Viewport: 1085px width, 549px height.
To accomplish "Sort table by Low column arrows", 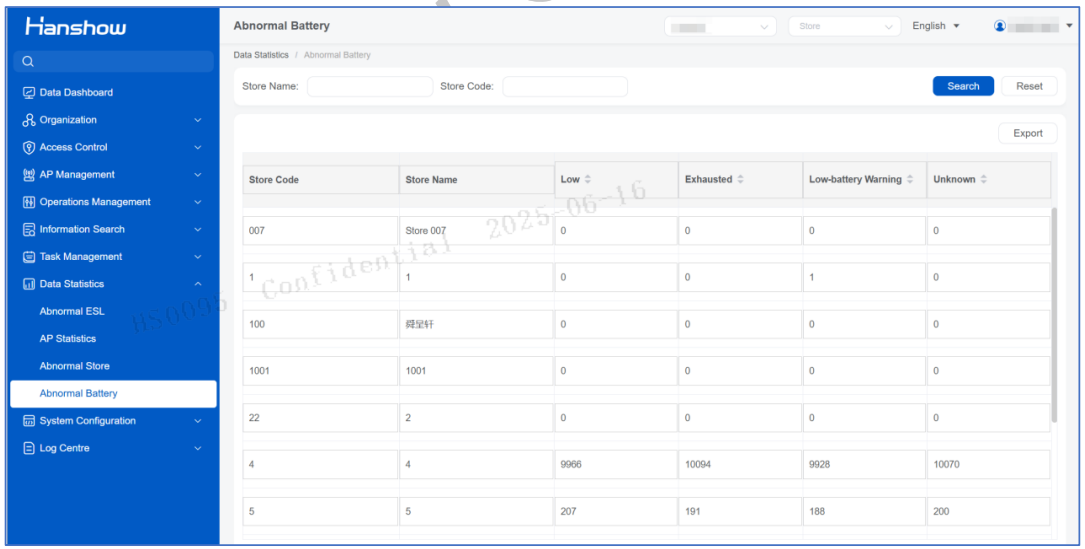I will click(x=587, y=179).
